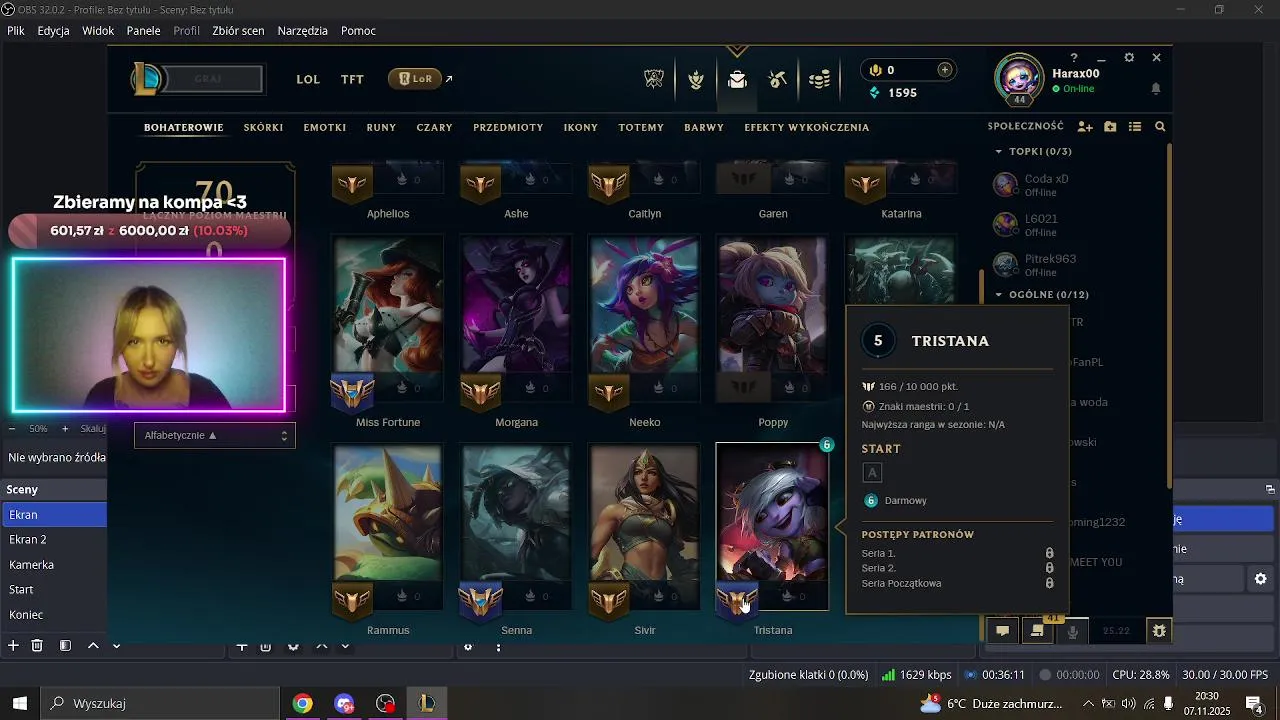The height and width of the screenshot is (720, 1280).
Task: Remove selected scene with trash icon
Action: [x=37, y=646]
